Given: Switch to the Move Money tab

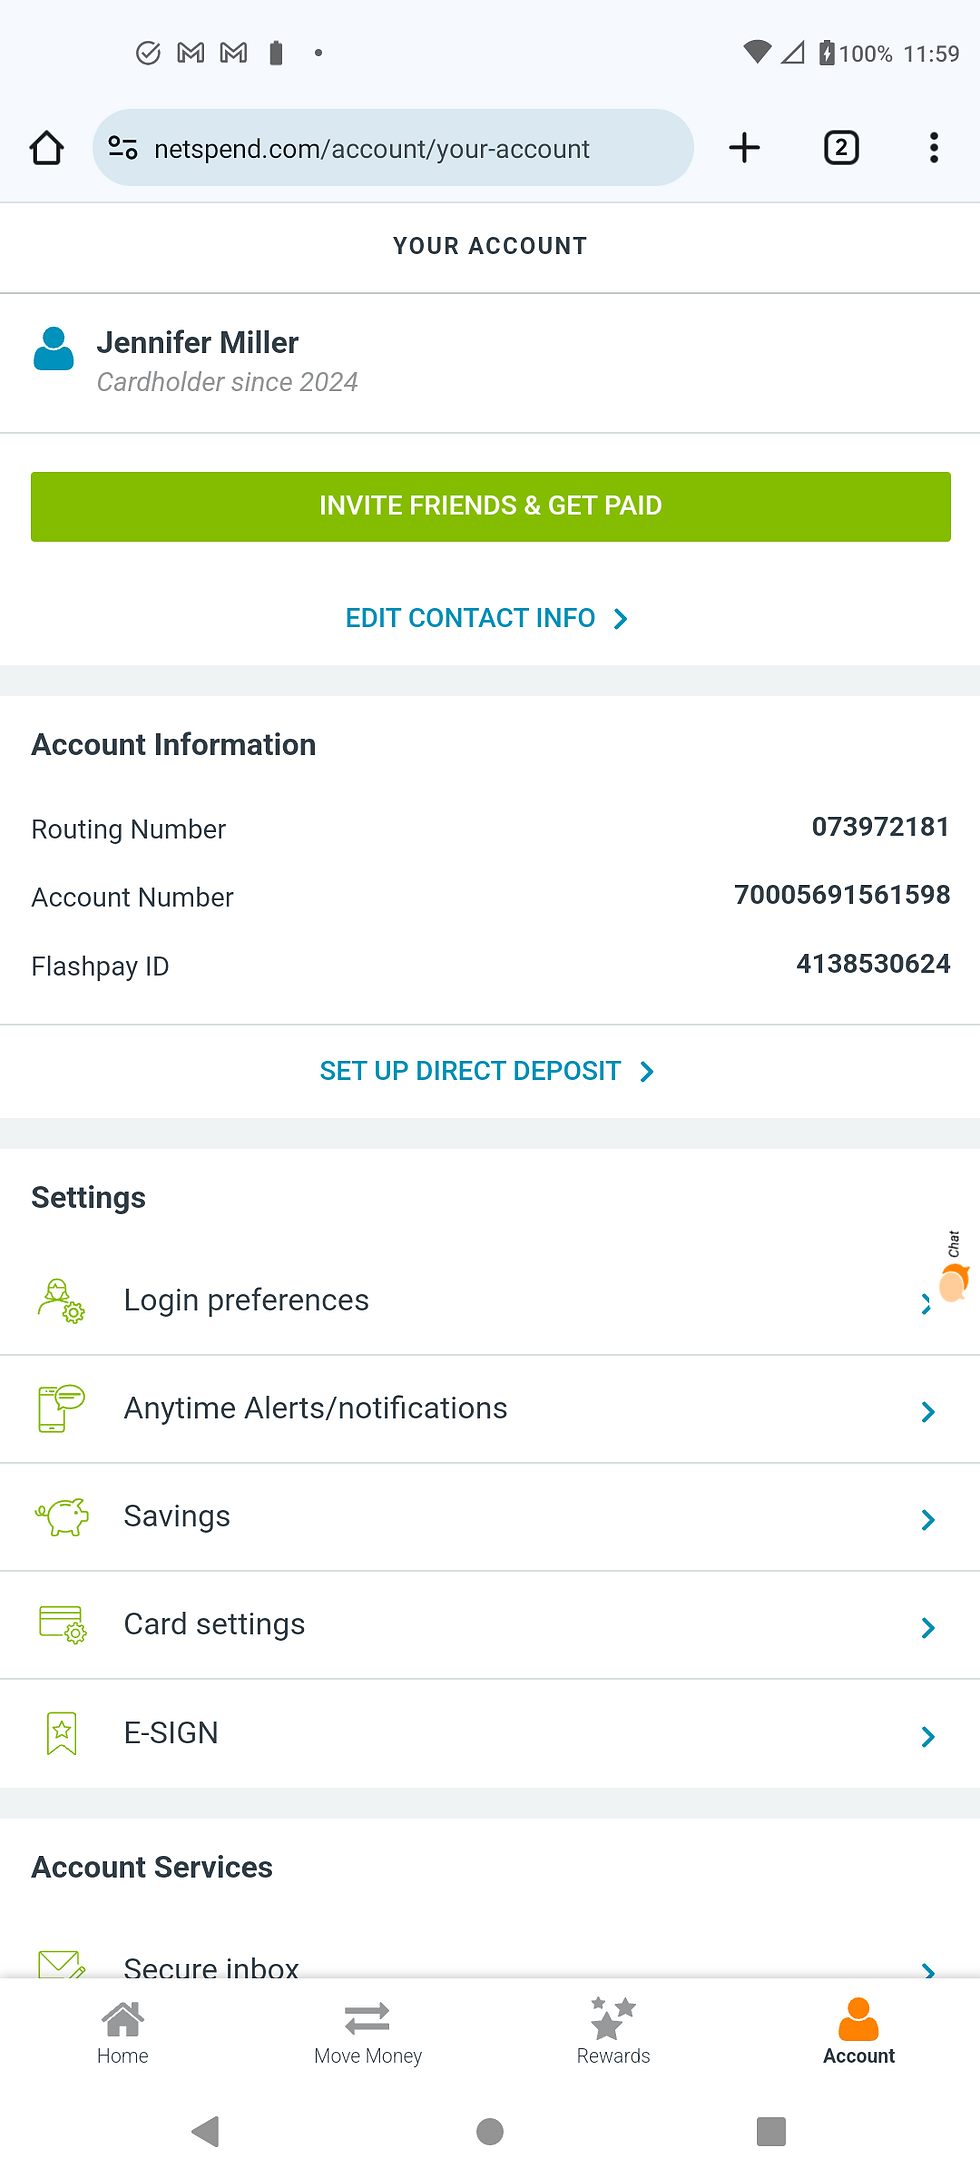Looking at the screenshot, I should (x=367, y=2033).
